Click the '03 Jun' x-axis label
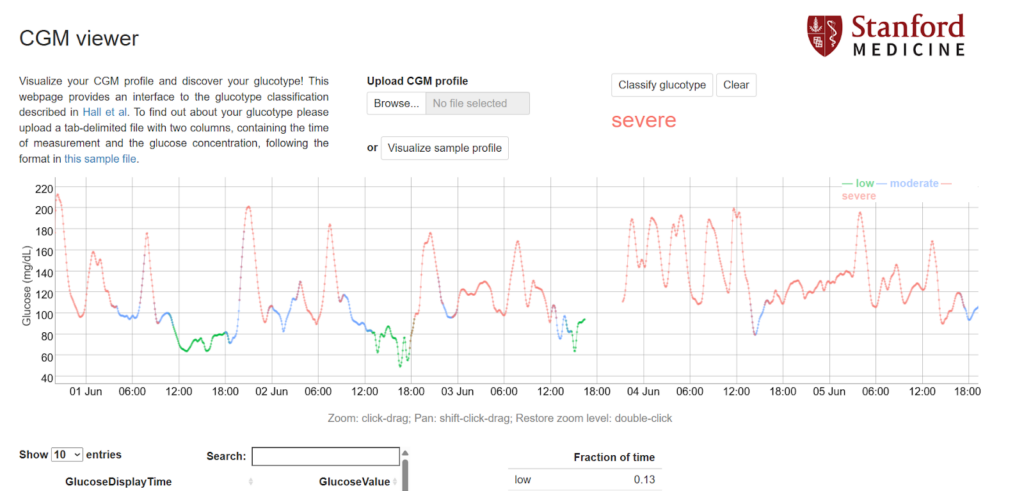 click(457, 392)
